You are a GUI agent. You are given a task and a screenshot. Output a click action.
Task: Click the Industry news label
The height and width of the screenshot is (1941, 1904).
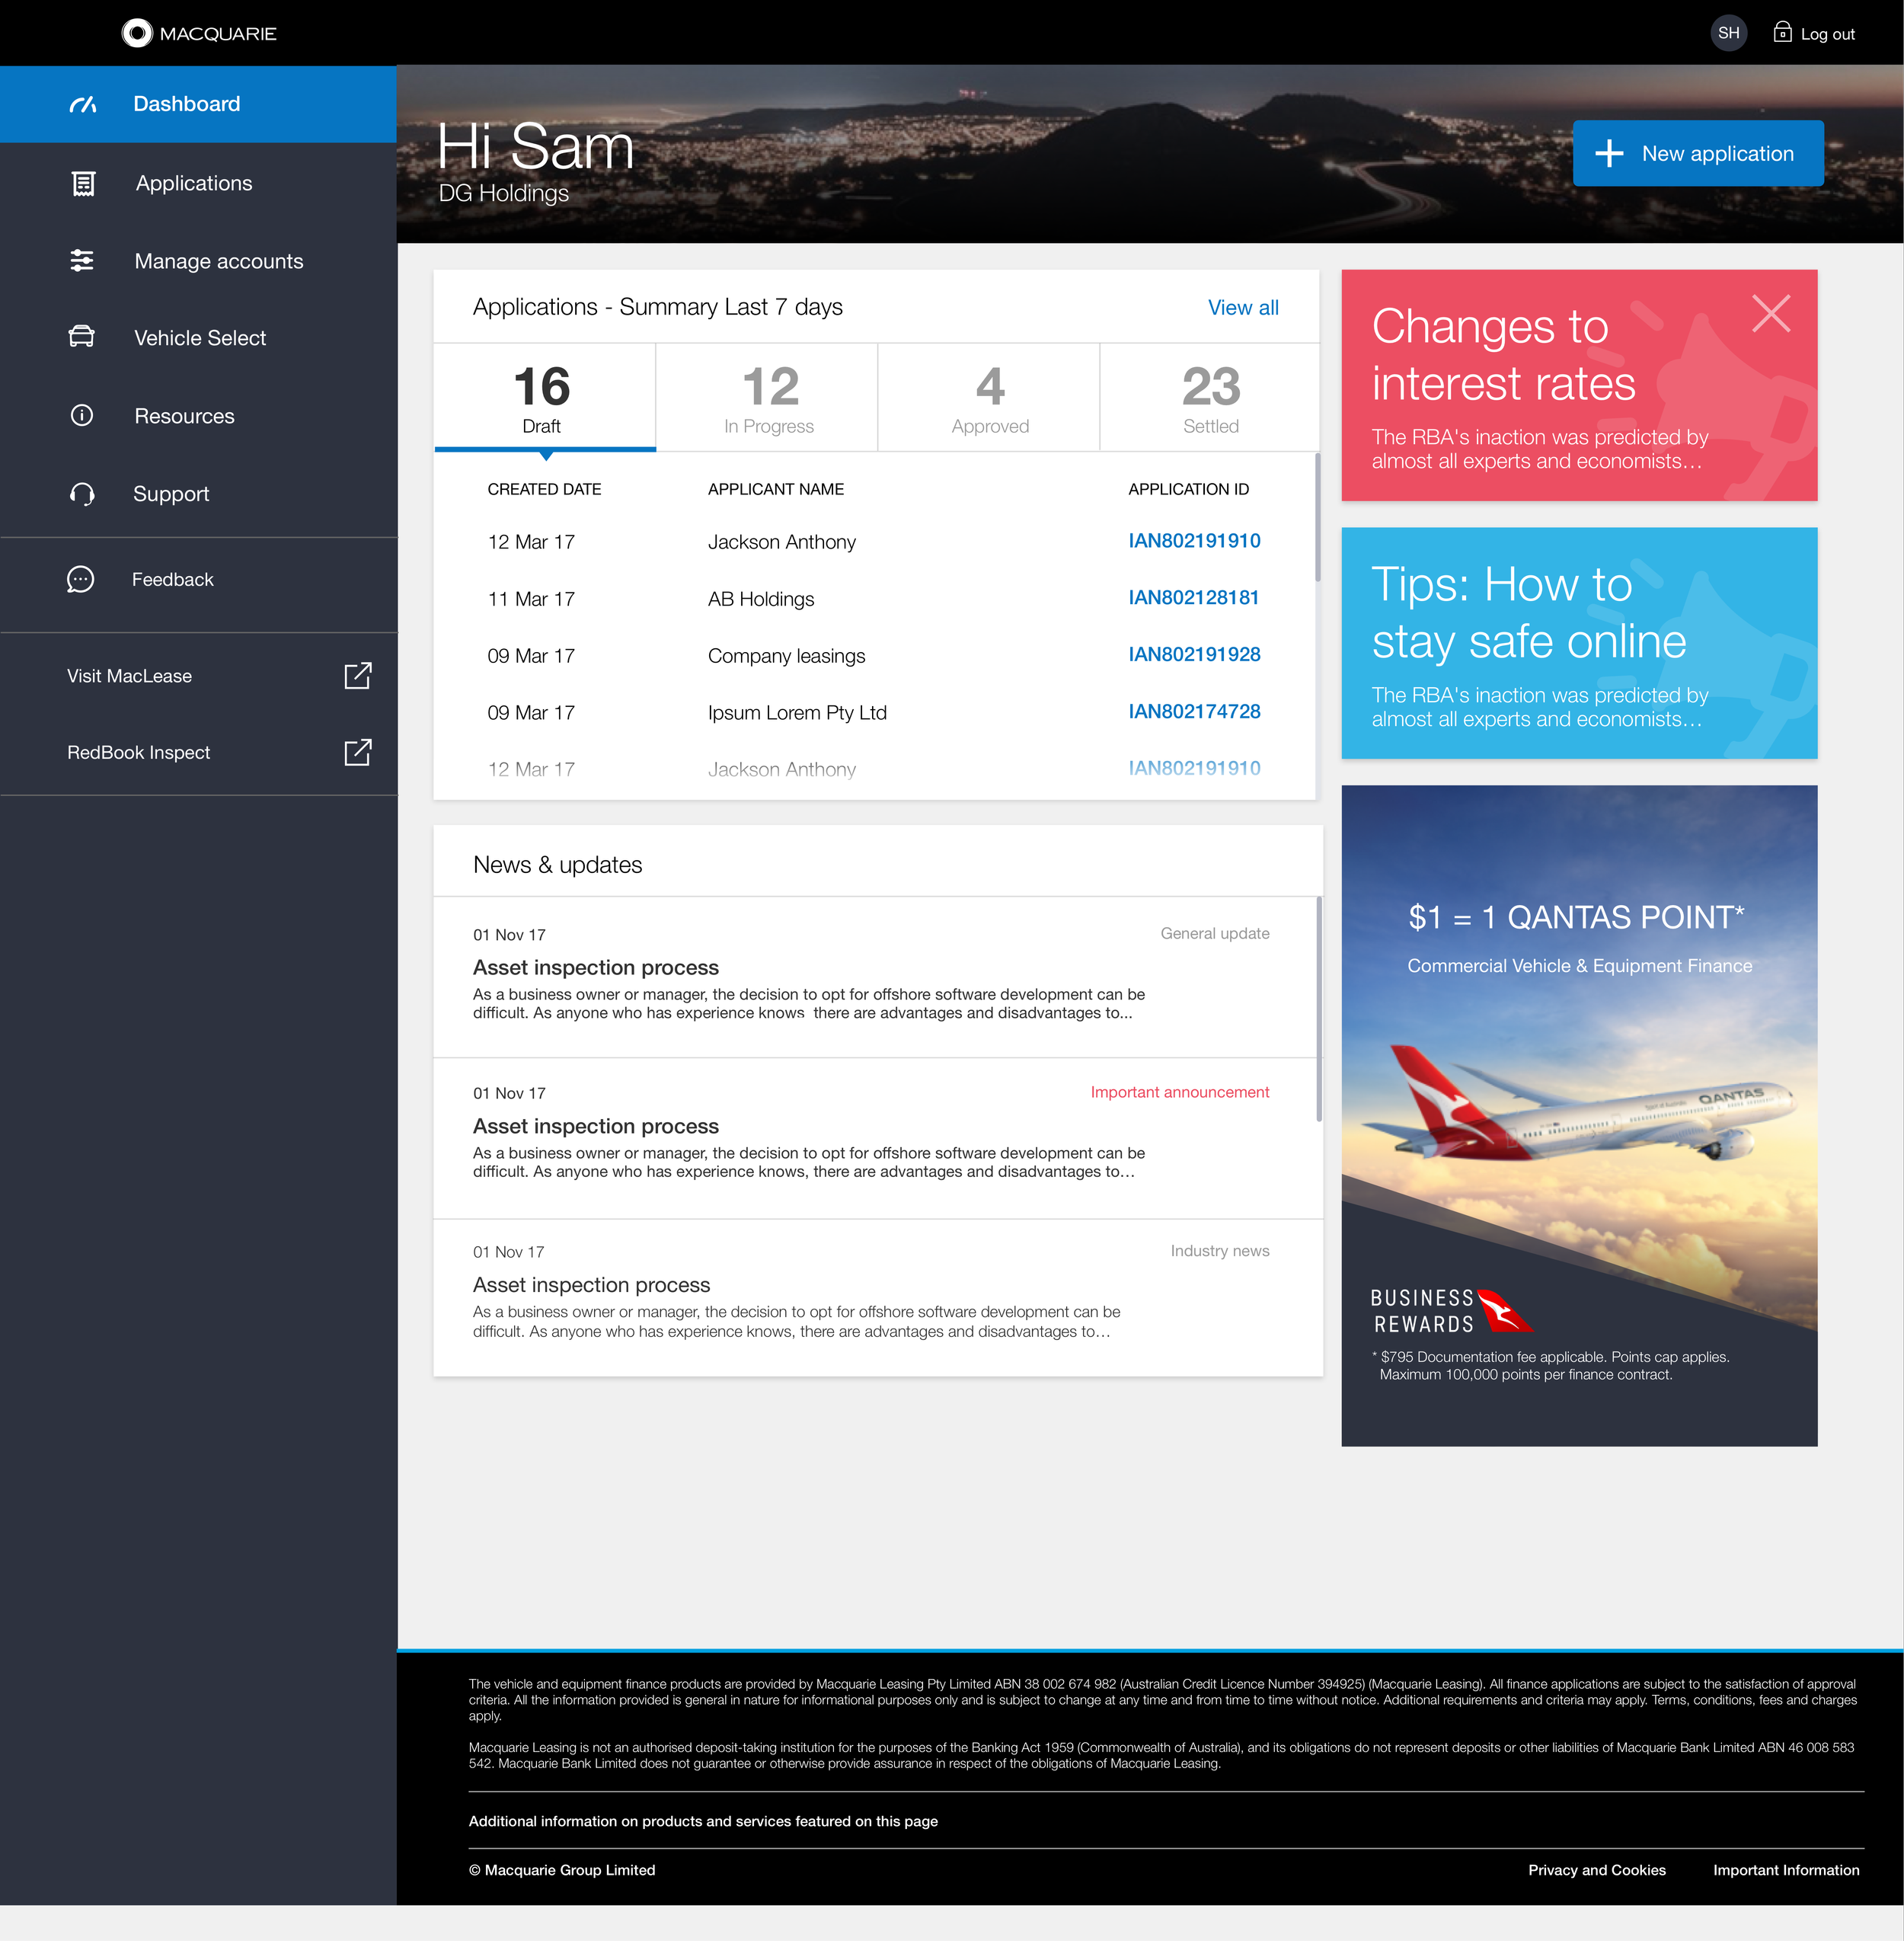[1219, 1251]
